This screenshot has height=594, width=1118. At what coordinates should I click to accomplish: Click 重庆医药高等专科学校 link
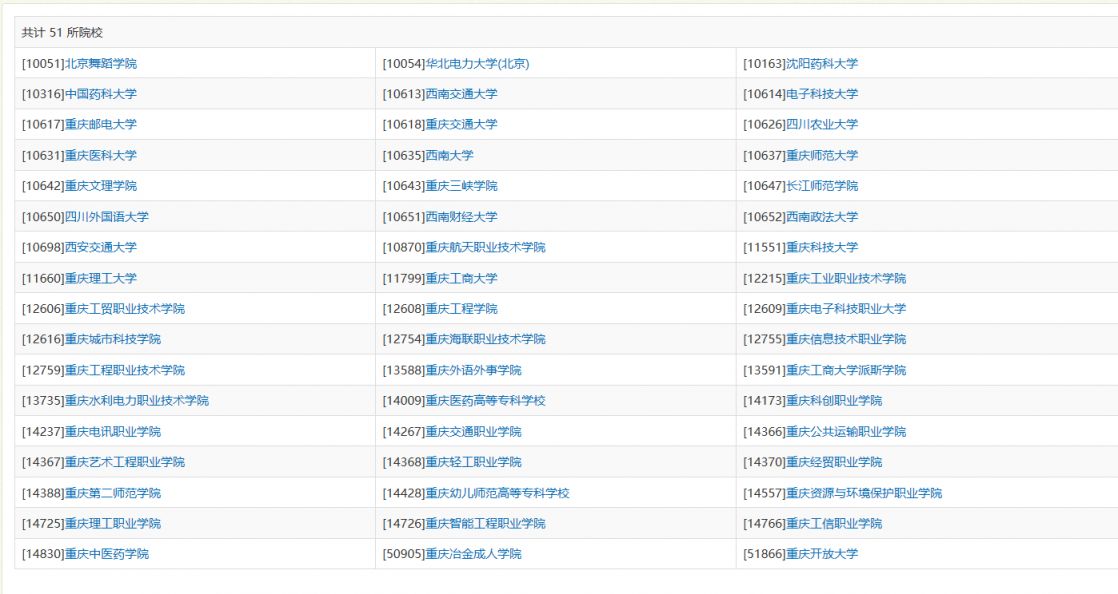(x=486, y=401)
